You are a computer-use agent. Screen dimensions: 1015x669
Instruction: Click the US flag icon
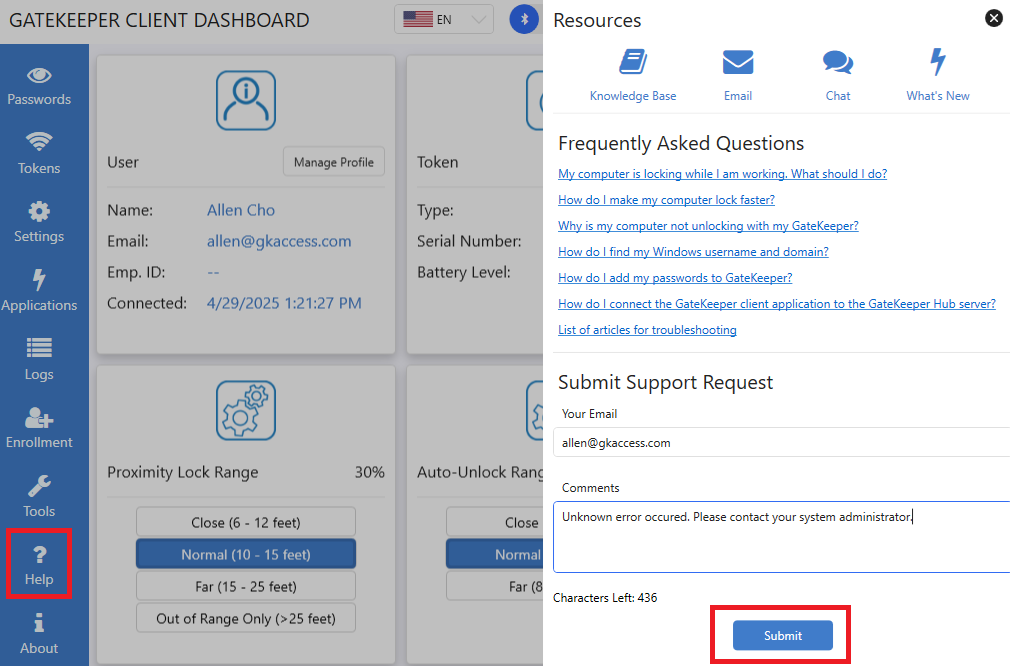point(418,19)
